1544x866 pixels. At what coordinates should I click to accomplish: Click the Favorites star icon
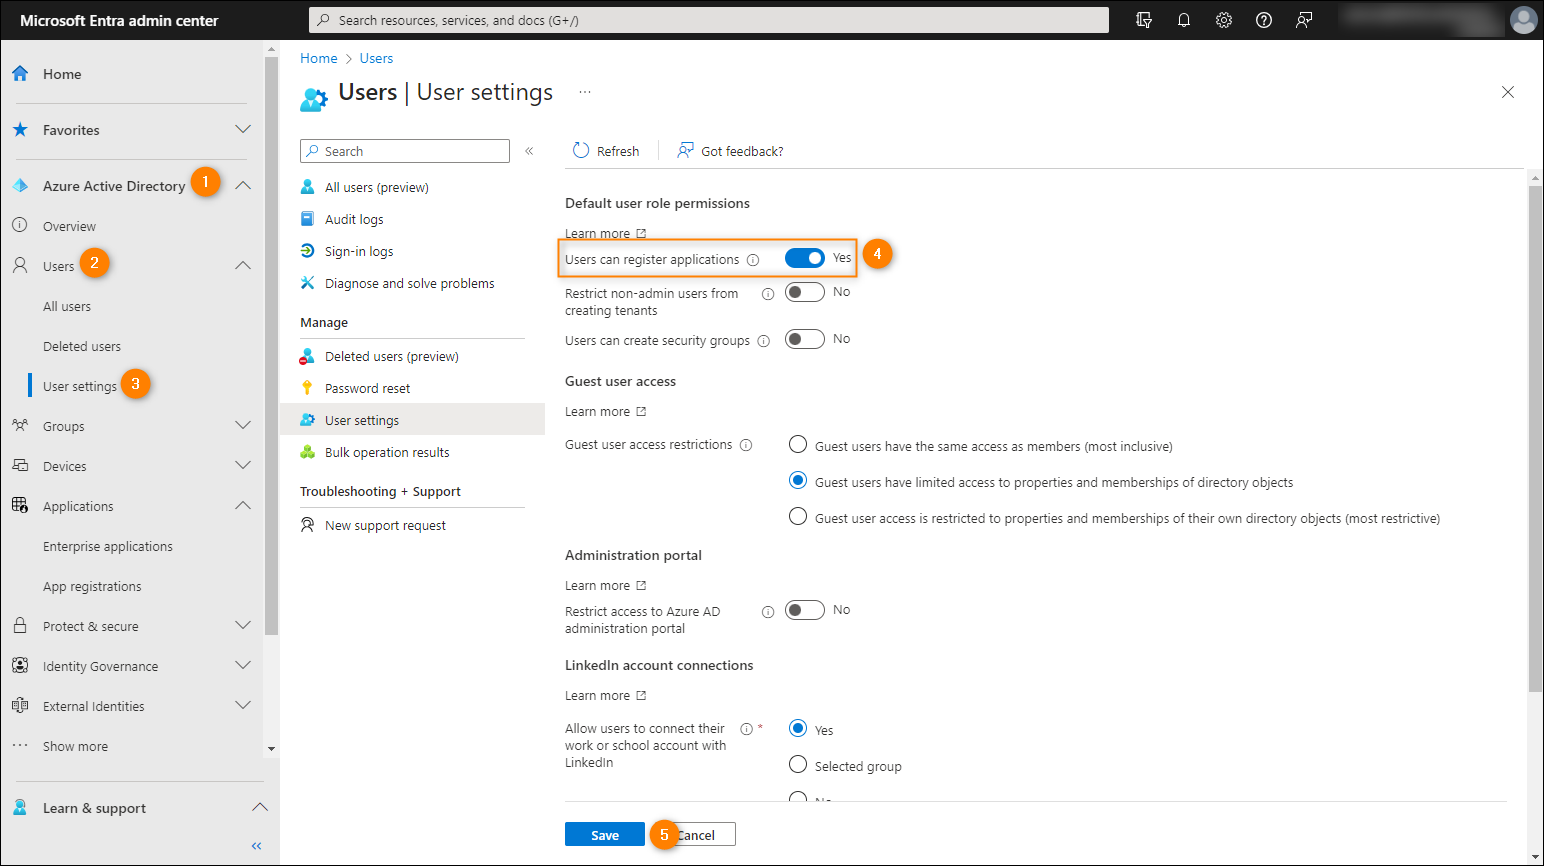(20, 130)
